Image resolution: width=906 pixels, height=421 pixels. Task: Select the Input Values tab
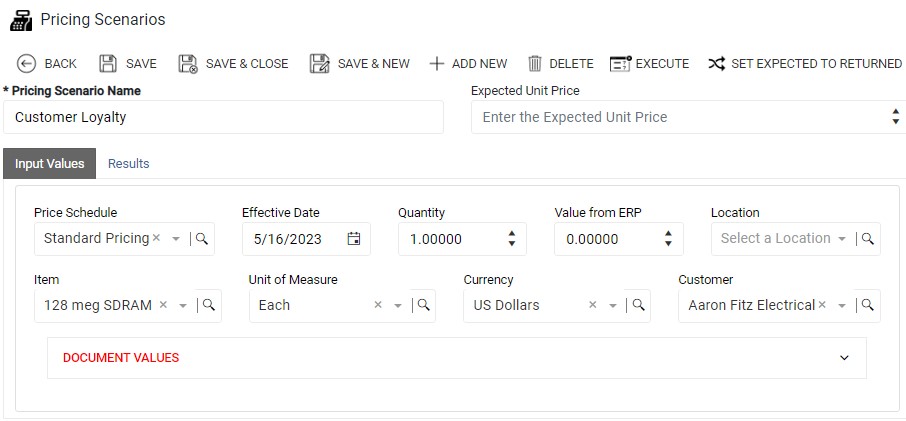(x=50, y=163)
